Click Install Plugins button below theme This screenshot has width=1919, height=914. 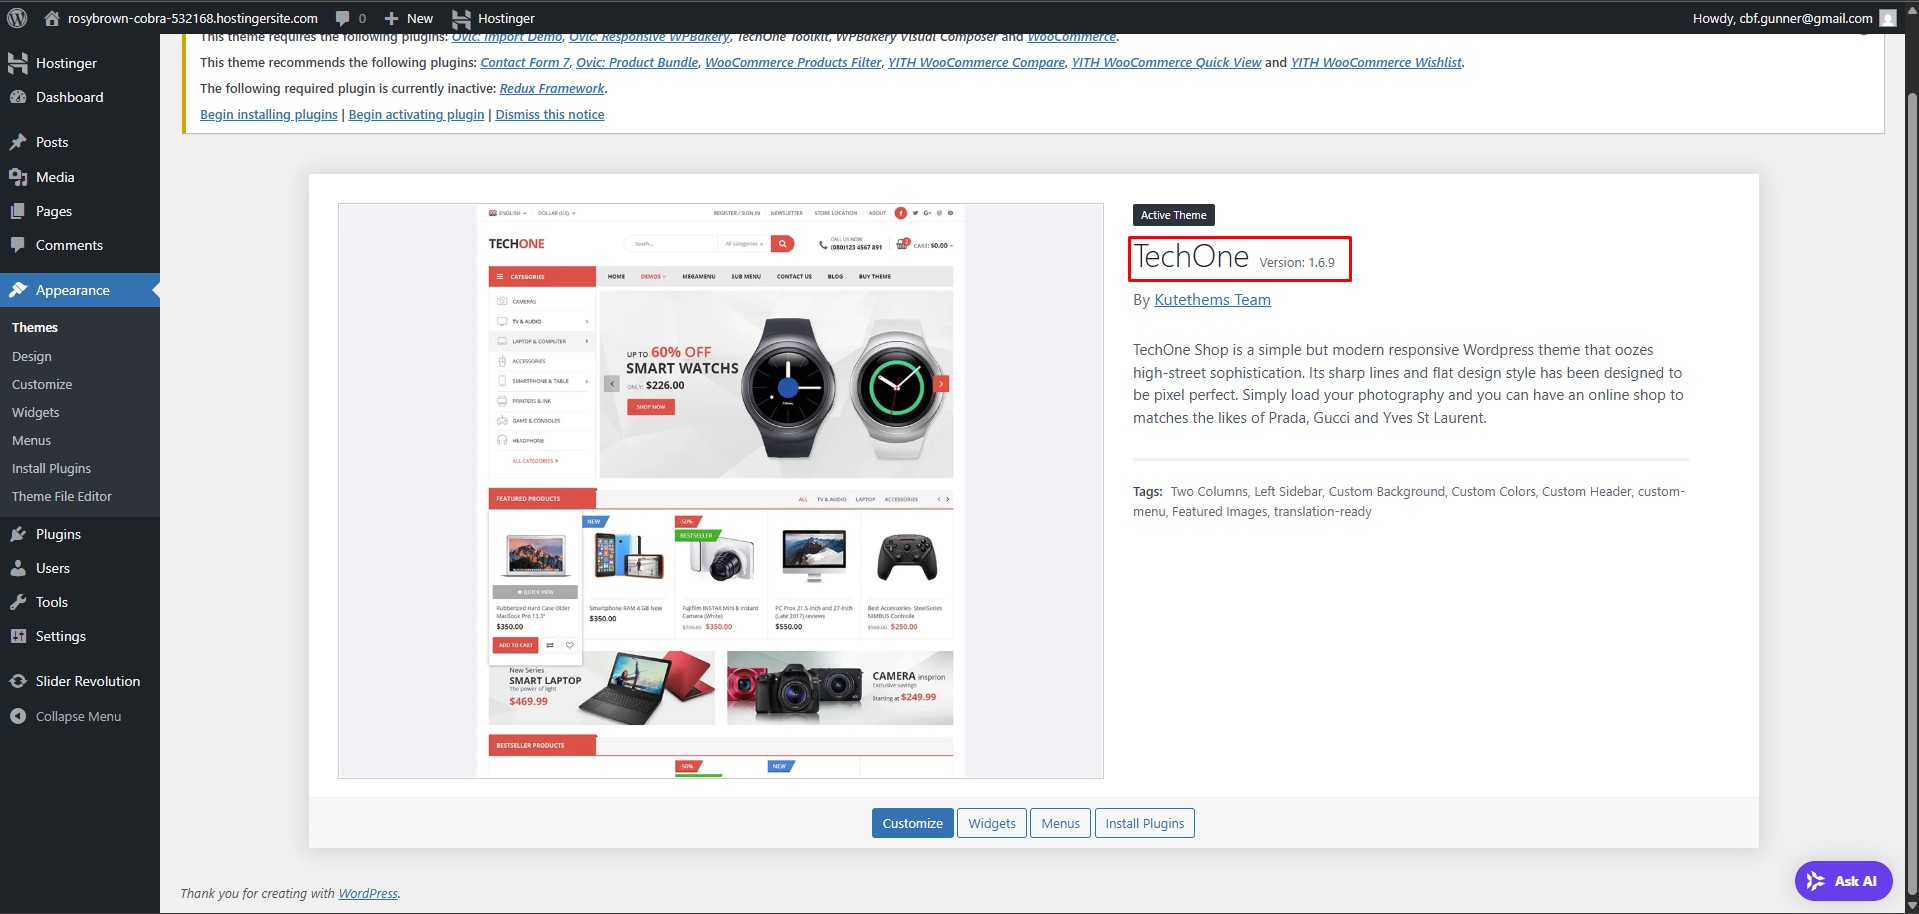[1145, 823]
